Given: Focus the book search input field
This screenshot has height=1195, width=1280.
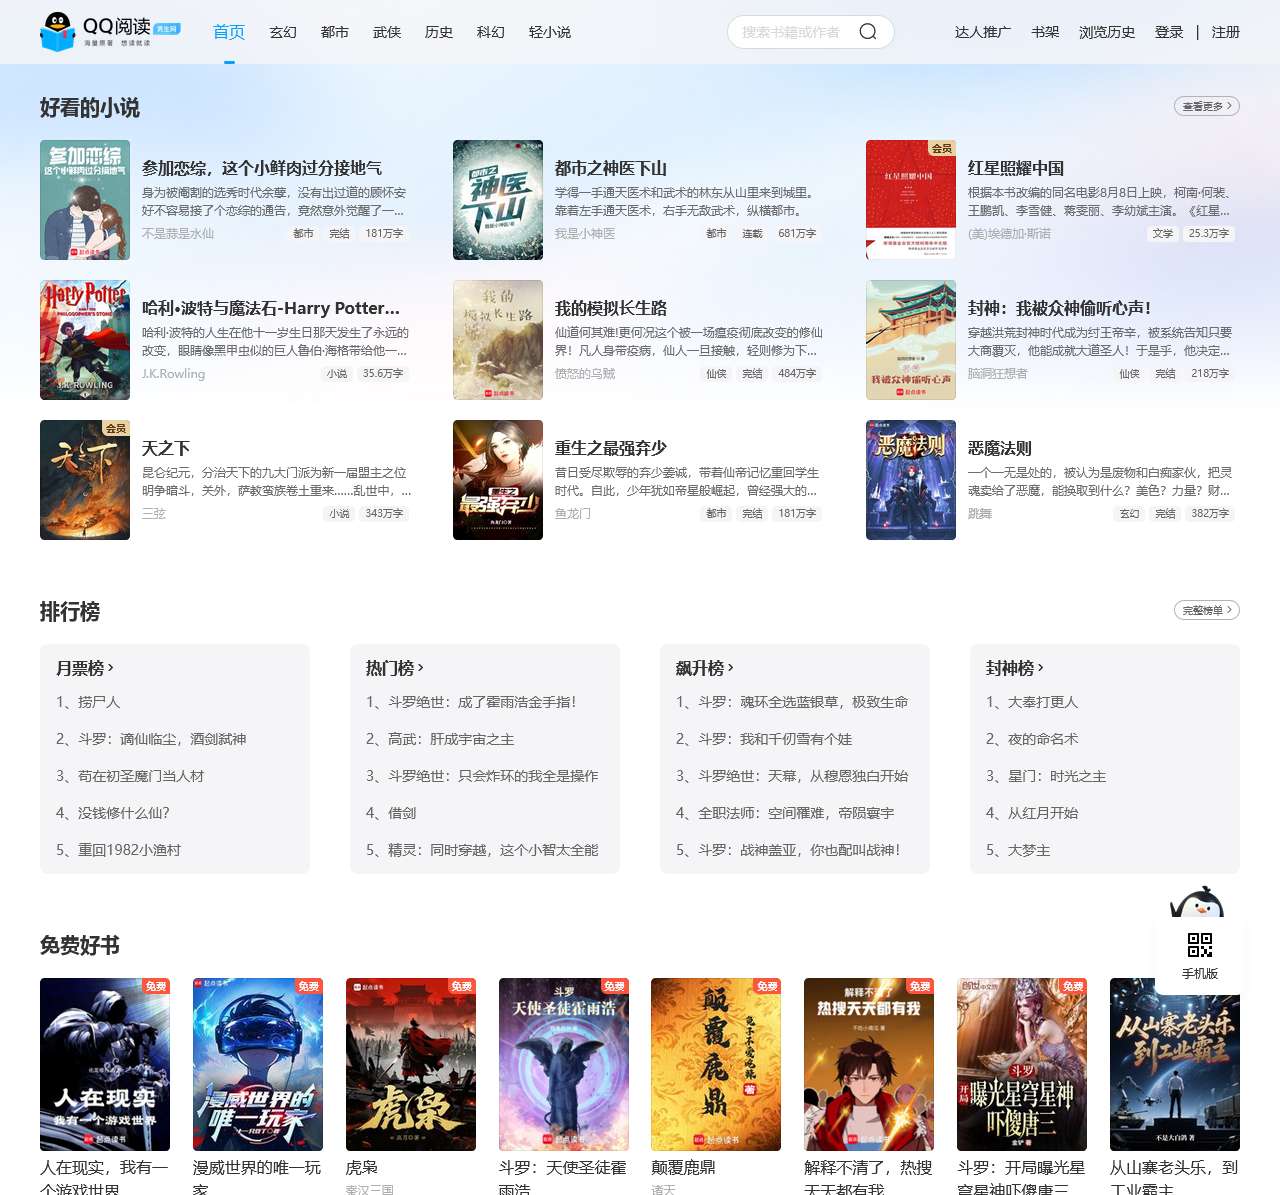Looking at the screenshot, I should tap(792, 32).
